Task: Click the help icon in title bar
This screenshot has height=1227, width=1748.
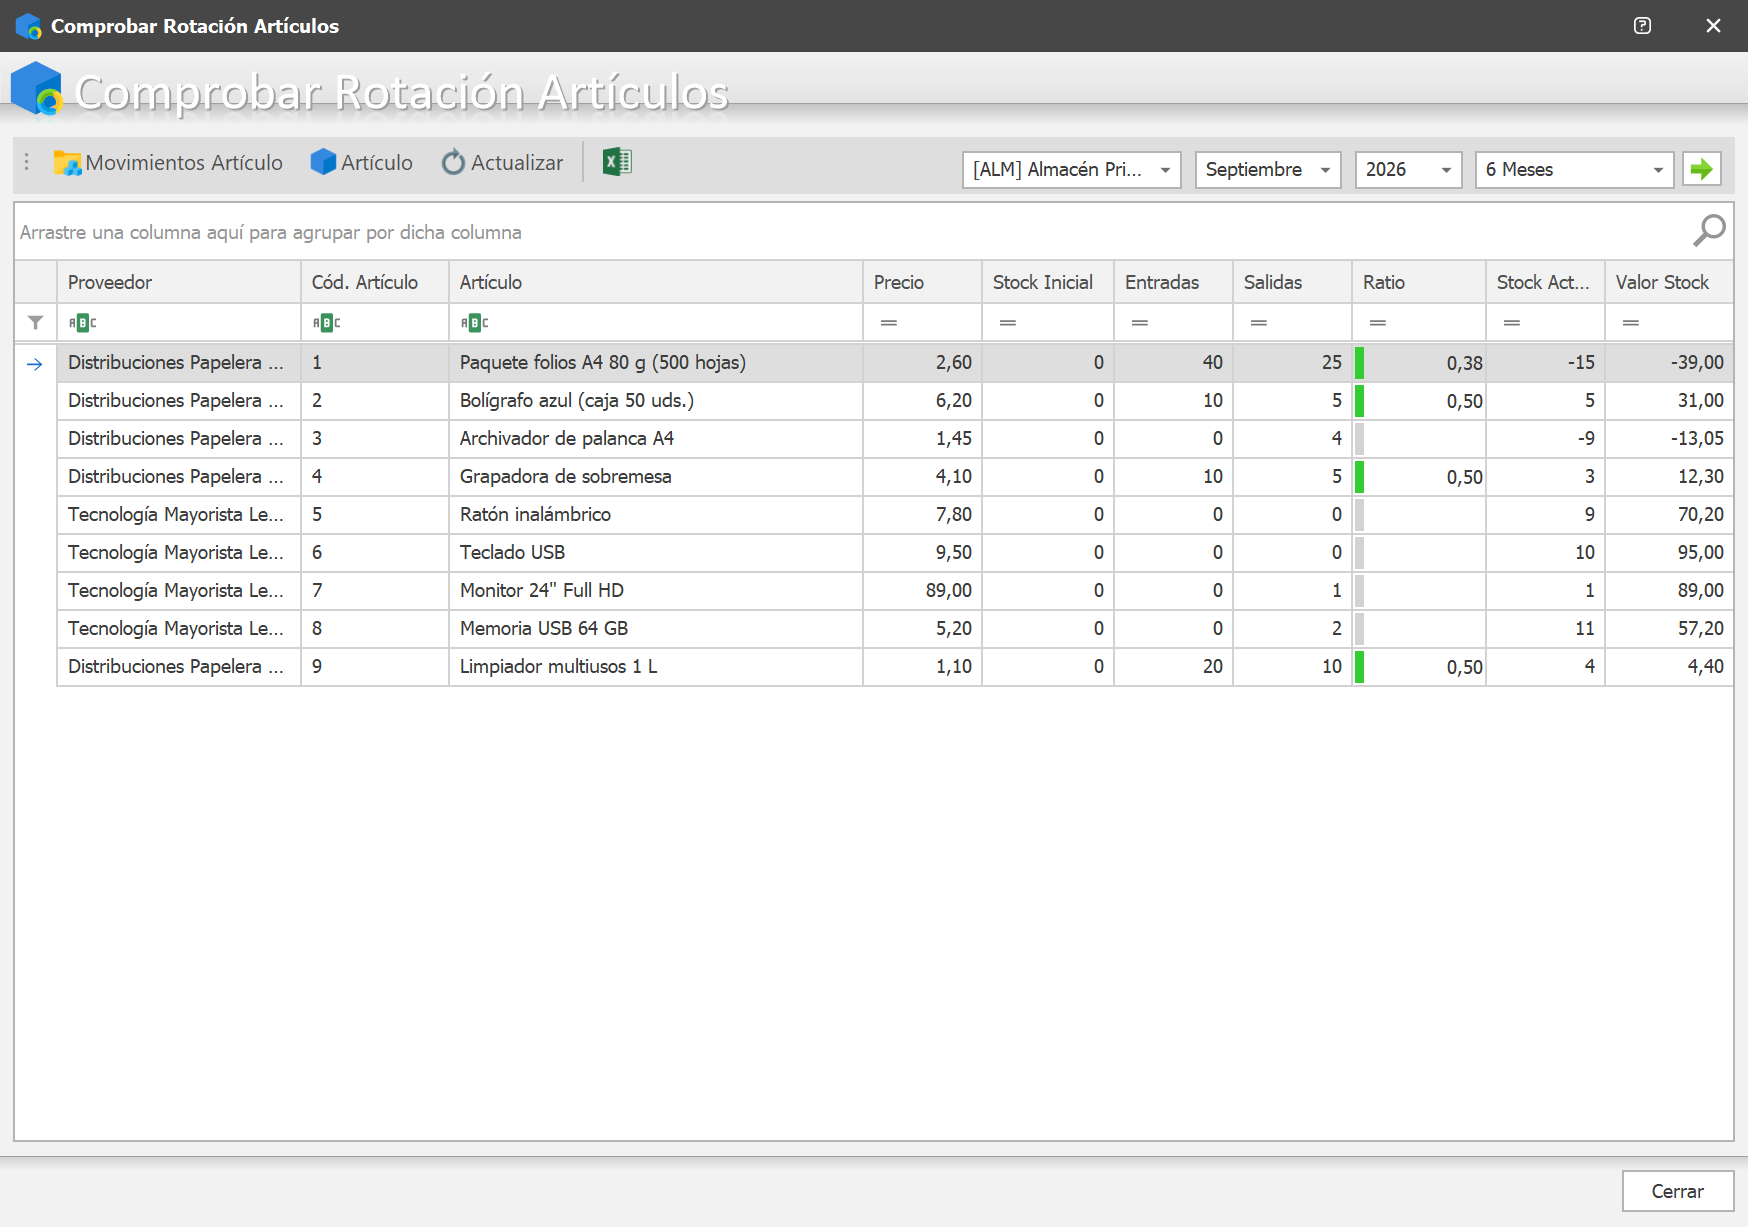Action: coord(1642,26)
